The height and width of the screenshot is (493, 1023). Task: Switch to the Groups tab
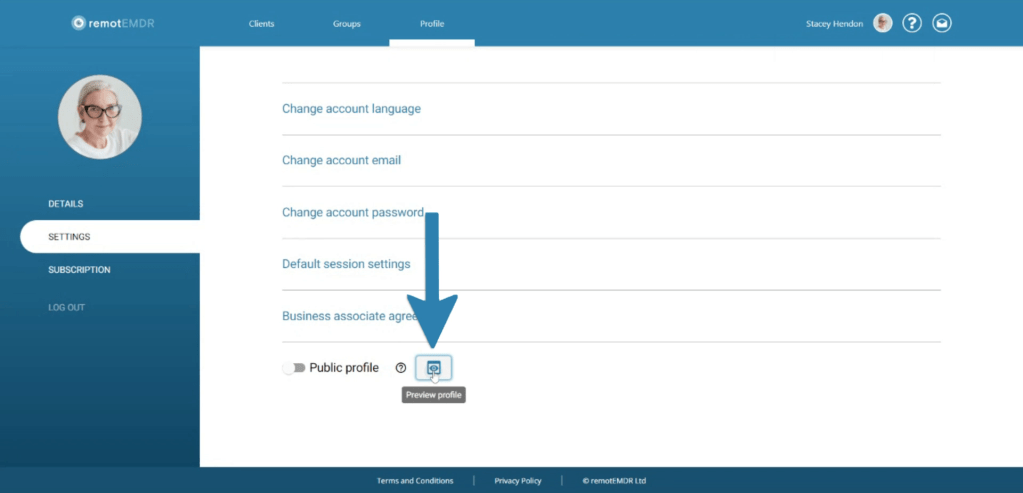point(347,23)
